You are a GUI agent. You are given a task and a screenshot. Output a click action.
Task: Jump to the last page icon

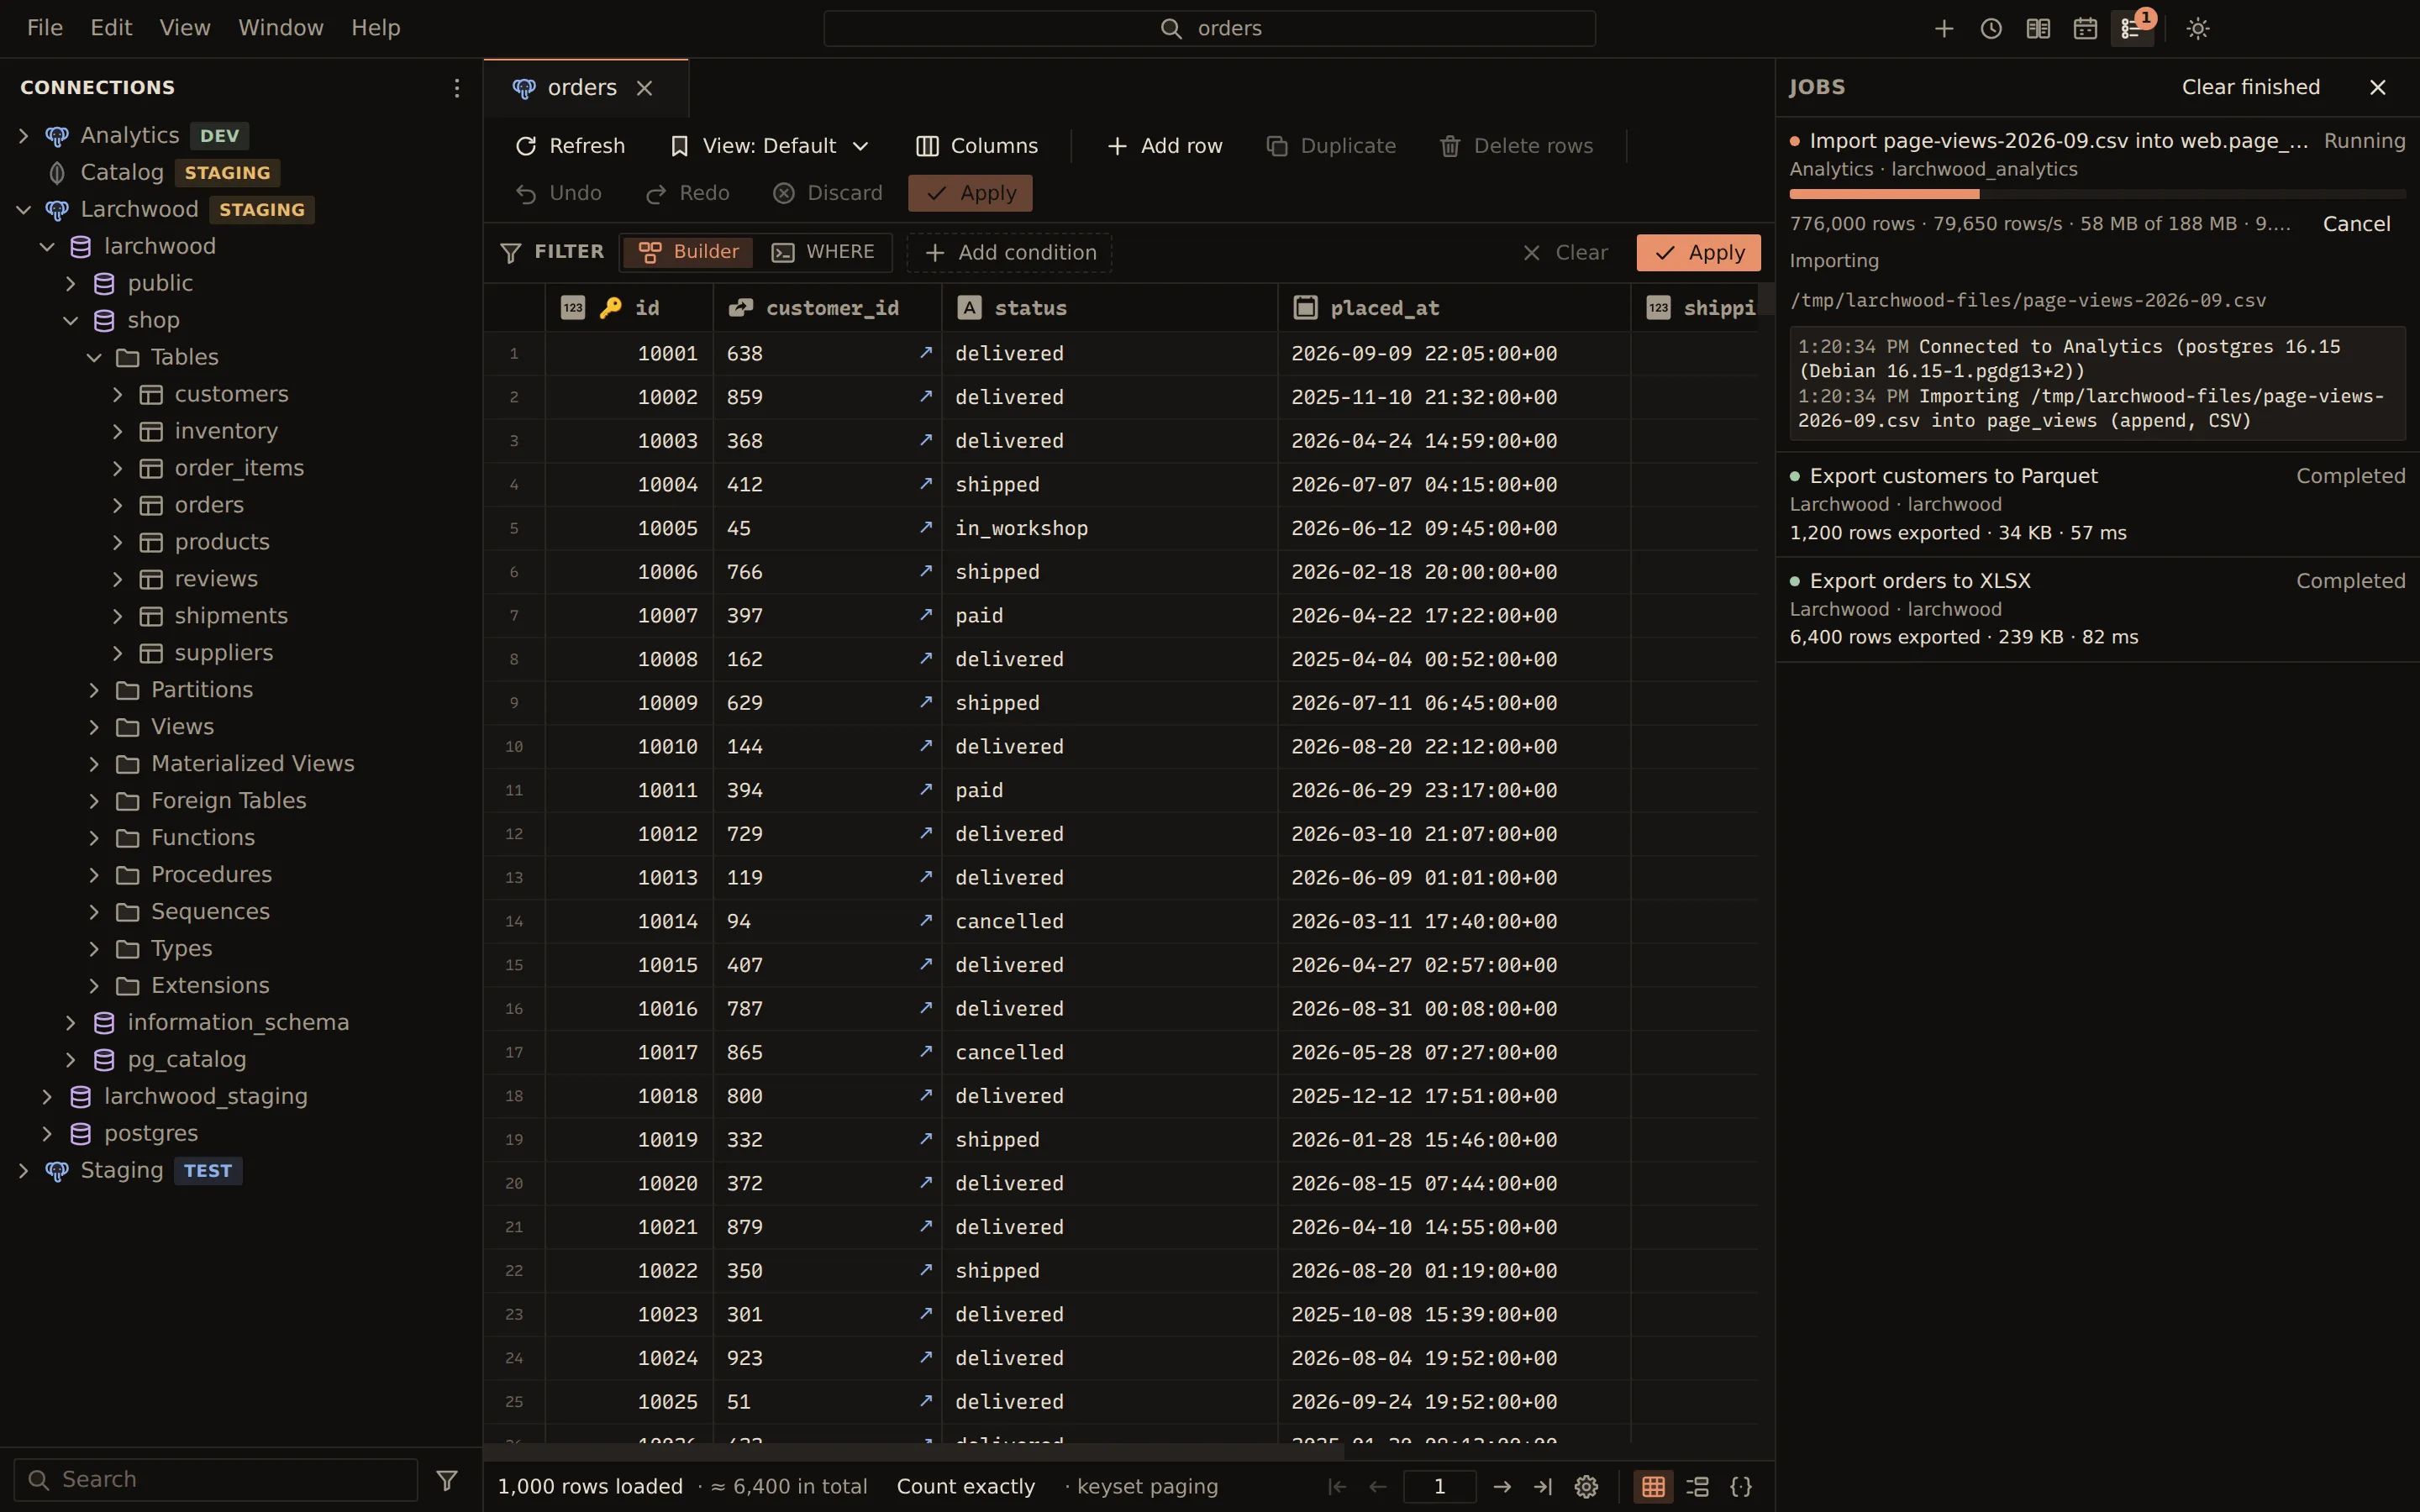coord(1543,1487)
